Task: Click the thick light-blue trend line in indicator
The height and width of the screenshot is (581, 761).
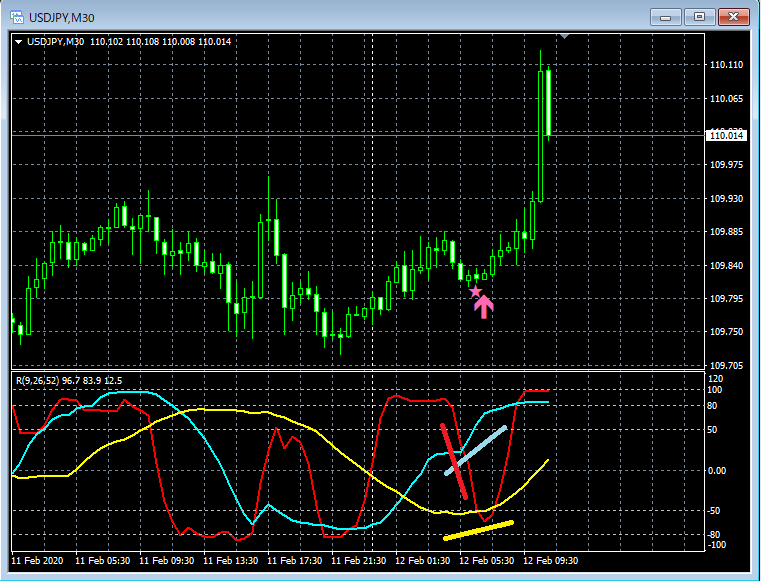Action: [x=476, y=450]
